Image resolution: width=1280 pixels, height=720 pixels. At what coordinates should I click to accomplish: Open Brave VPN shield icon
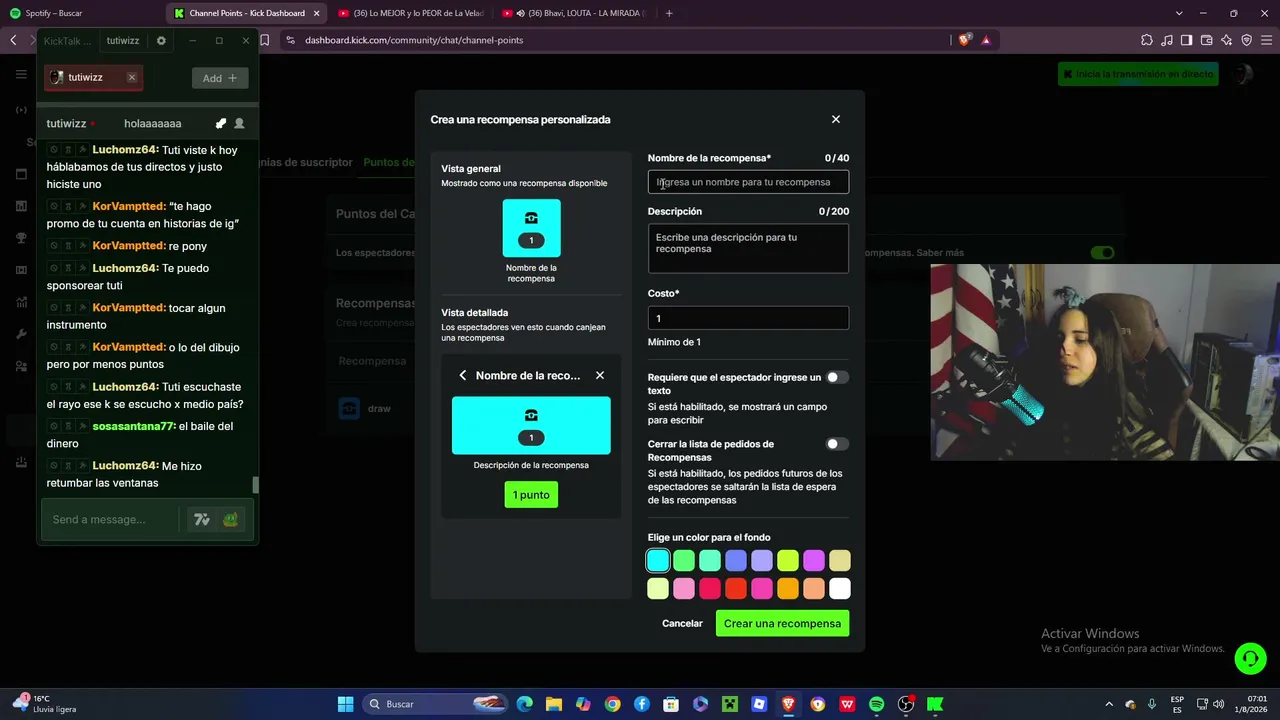point(1246,40)
